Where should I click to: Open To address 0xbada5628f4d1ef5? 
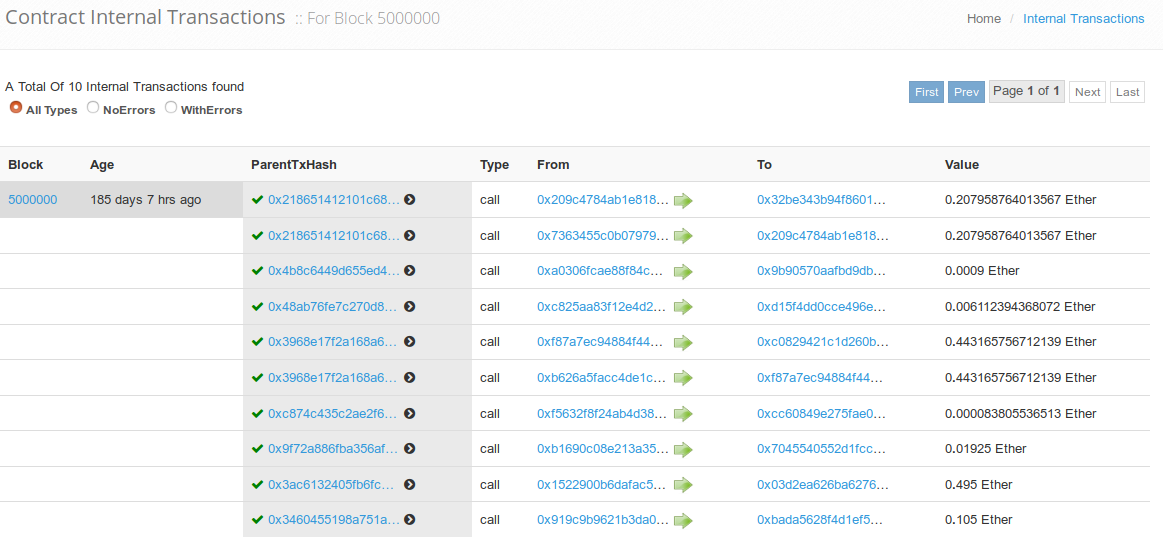click(x=821, y=520)
